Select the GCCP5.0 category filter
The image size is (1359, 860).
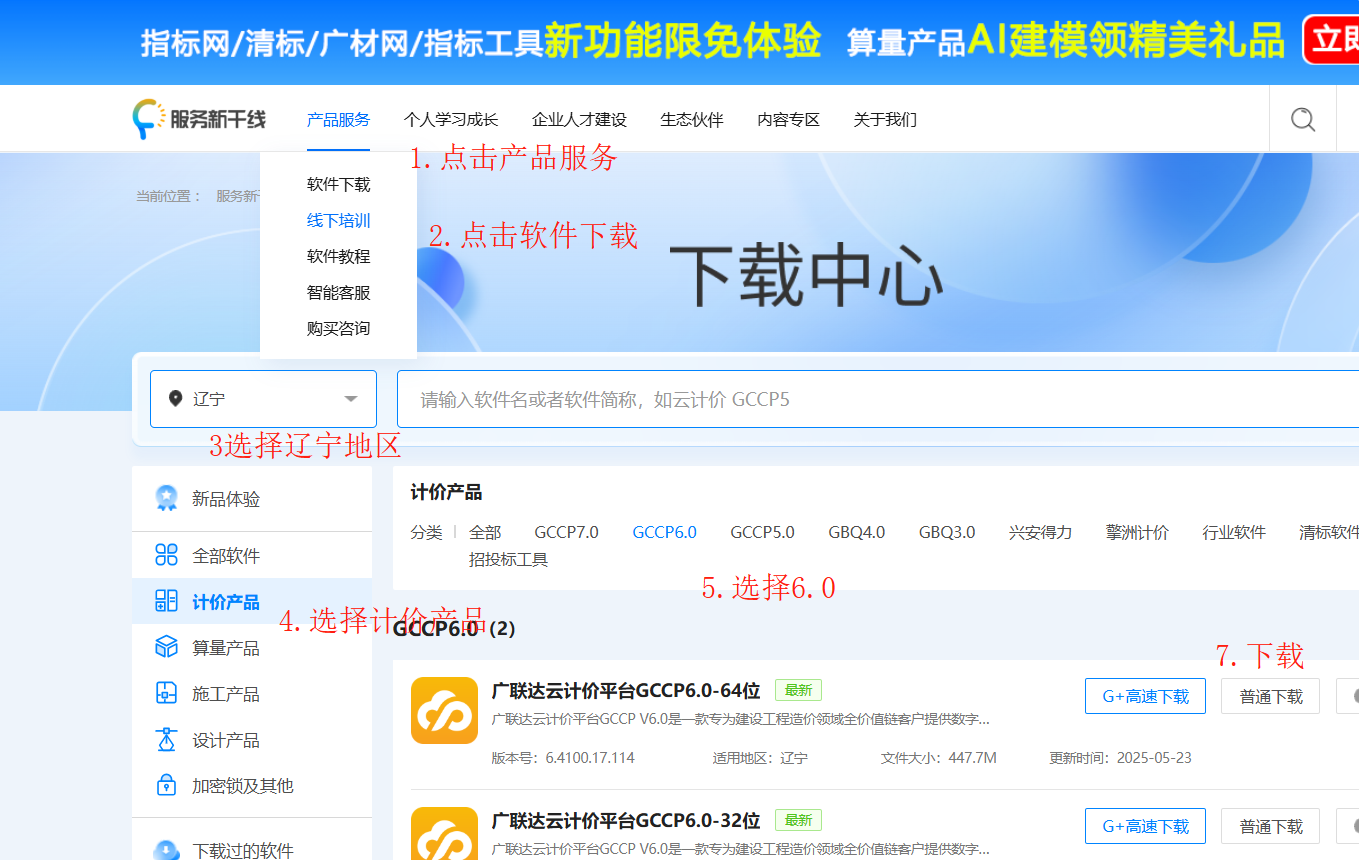coord(762,532)
